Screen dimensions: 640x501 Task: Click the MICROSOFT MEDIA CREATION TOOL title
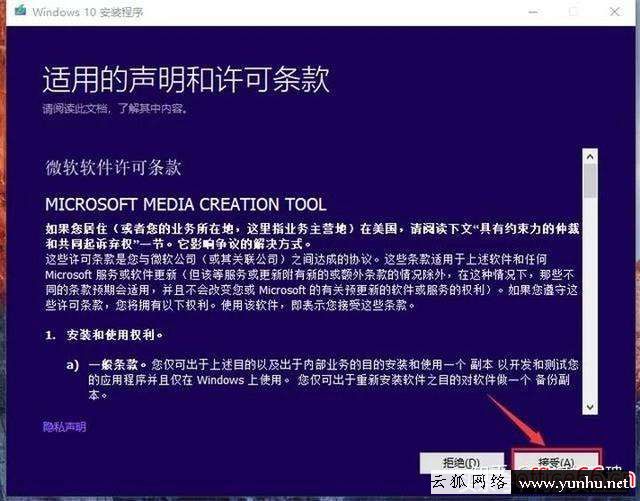coord(186,204)
